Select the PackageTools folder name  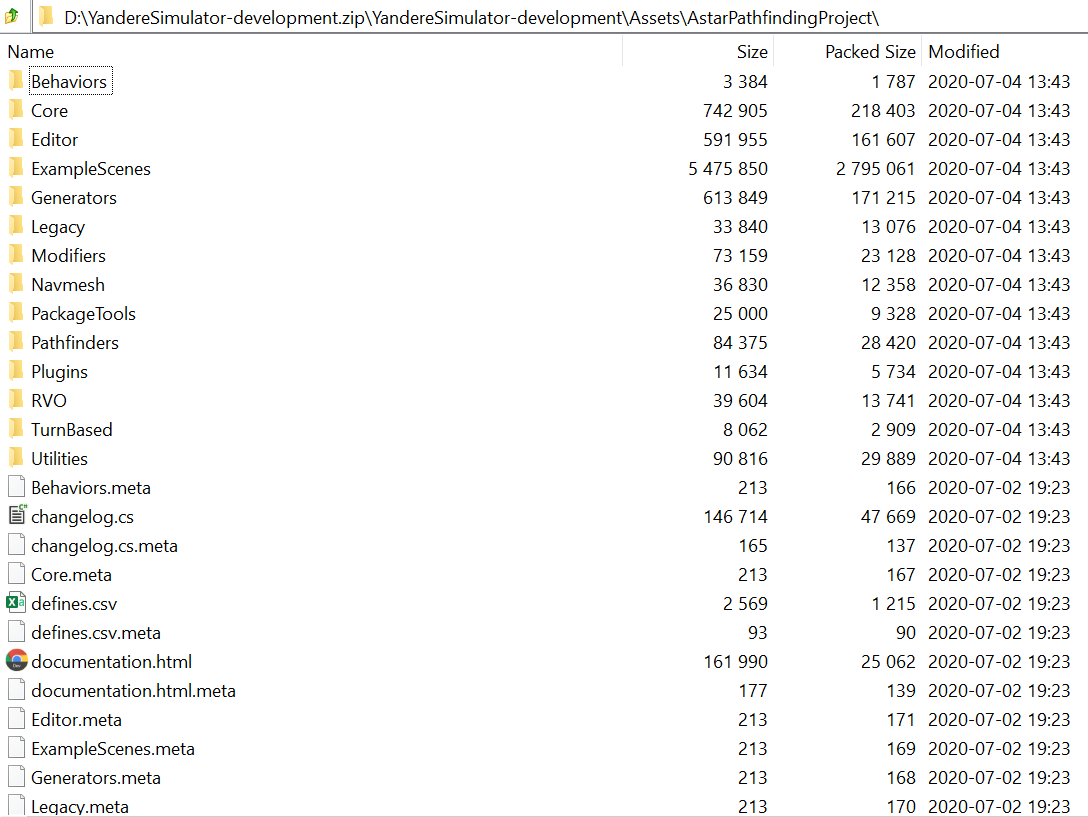click(x=83, y=314)
